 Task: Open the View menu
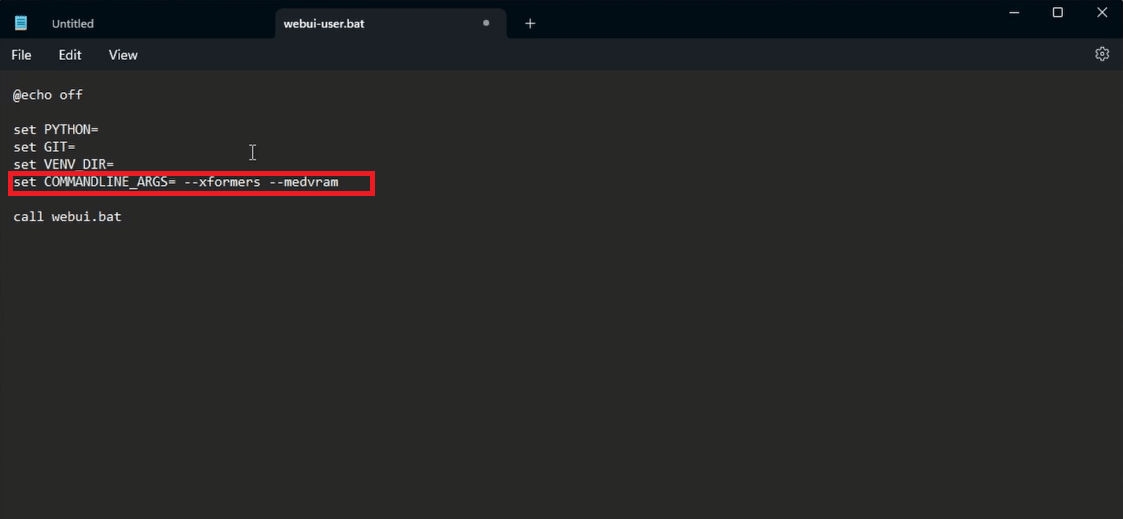122,55
